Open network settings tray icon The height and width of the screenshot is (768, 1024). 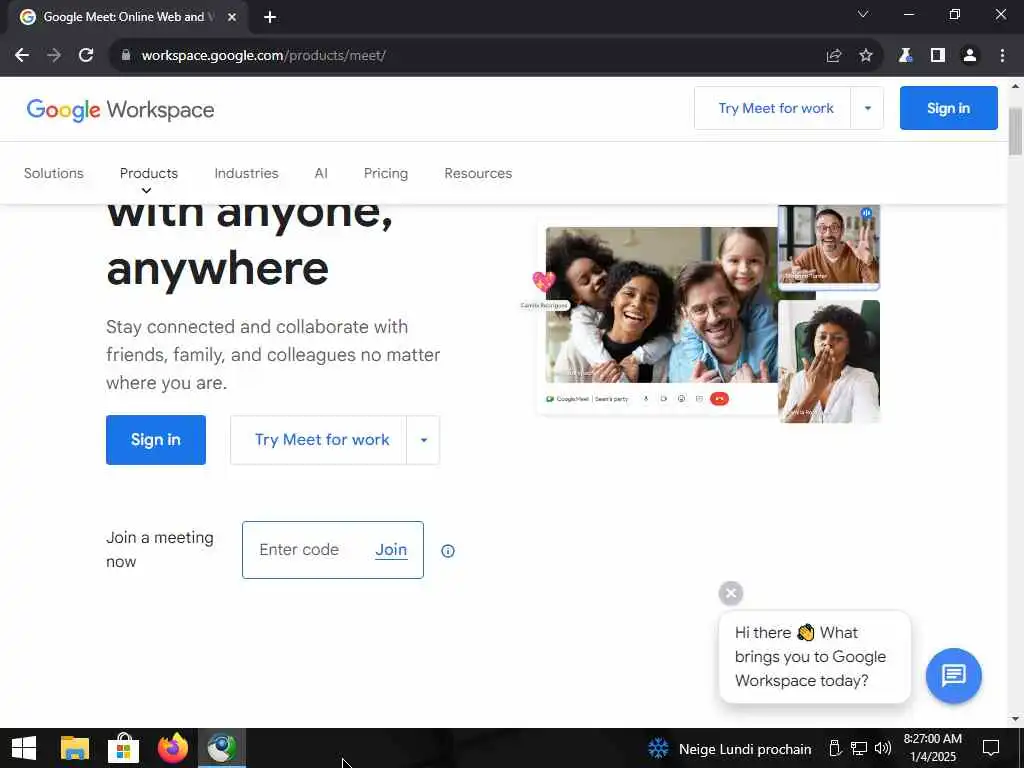[859, 748]
